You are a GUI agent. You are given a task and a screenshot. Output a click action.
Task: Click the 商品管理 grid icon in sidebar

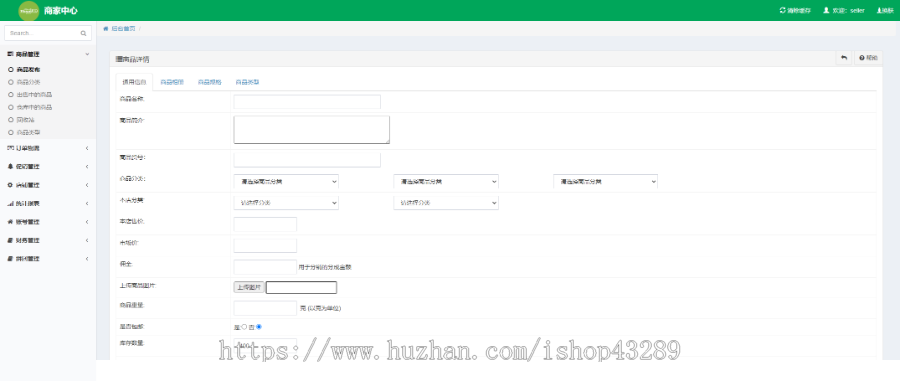click(10, 54)
